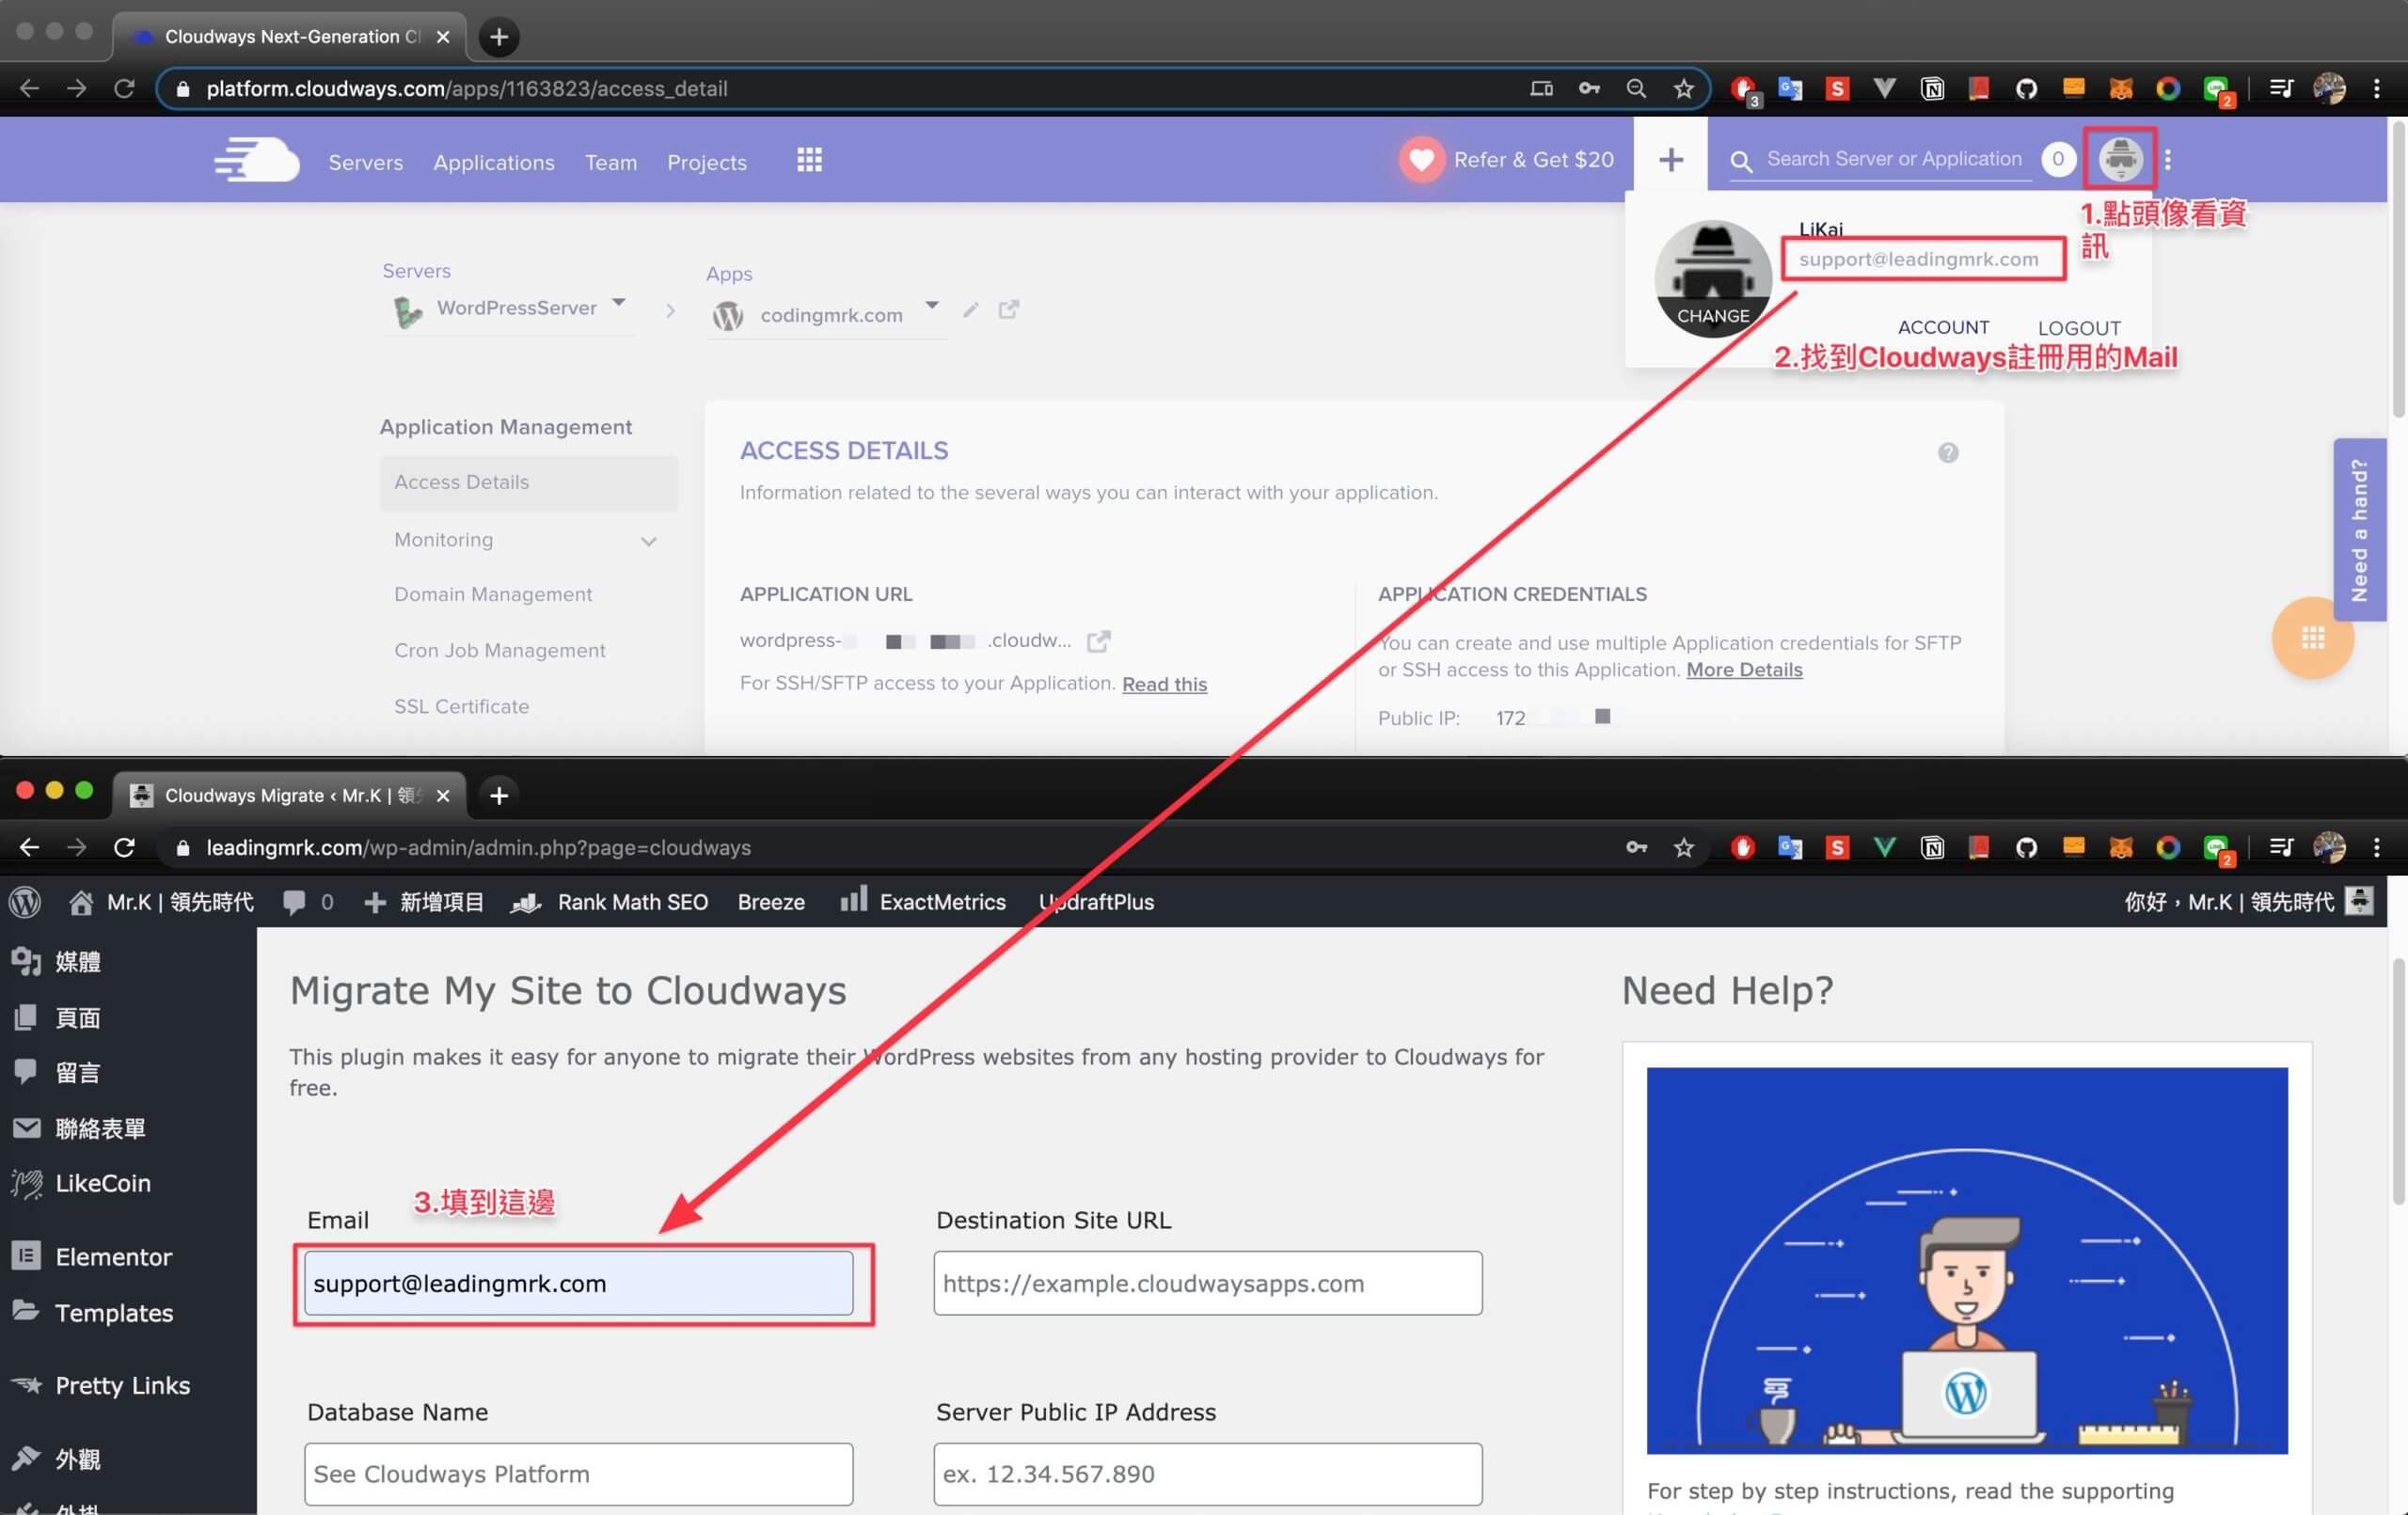This screenshot has width=2408, height=1515.
Task: Reload the leadingmrk.com wp-admin page
Action: (124, 848)
